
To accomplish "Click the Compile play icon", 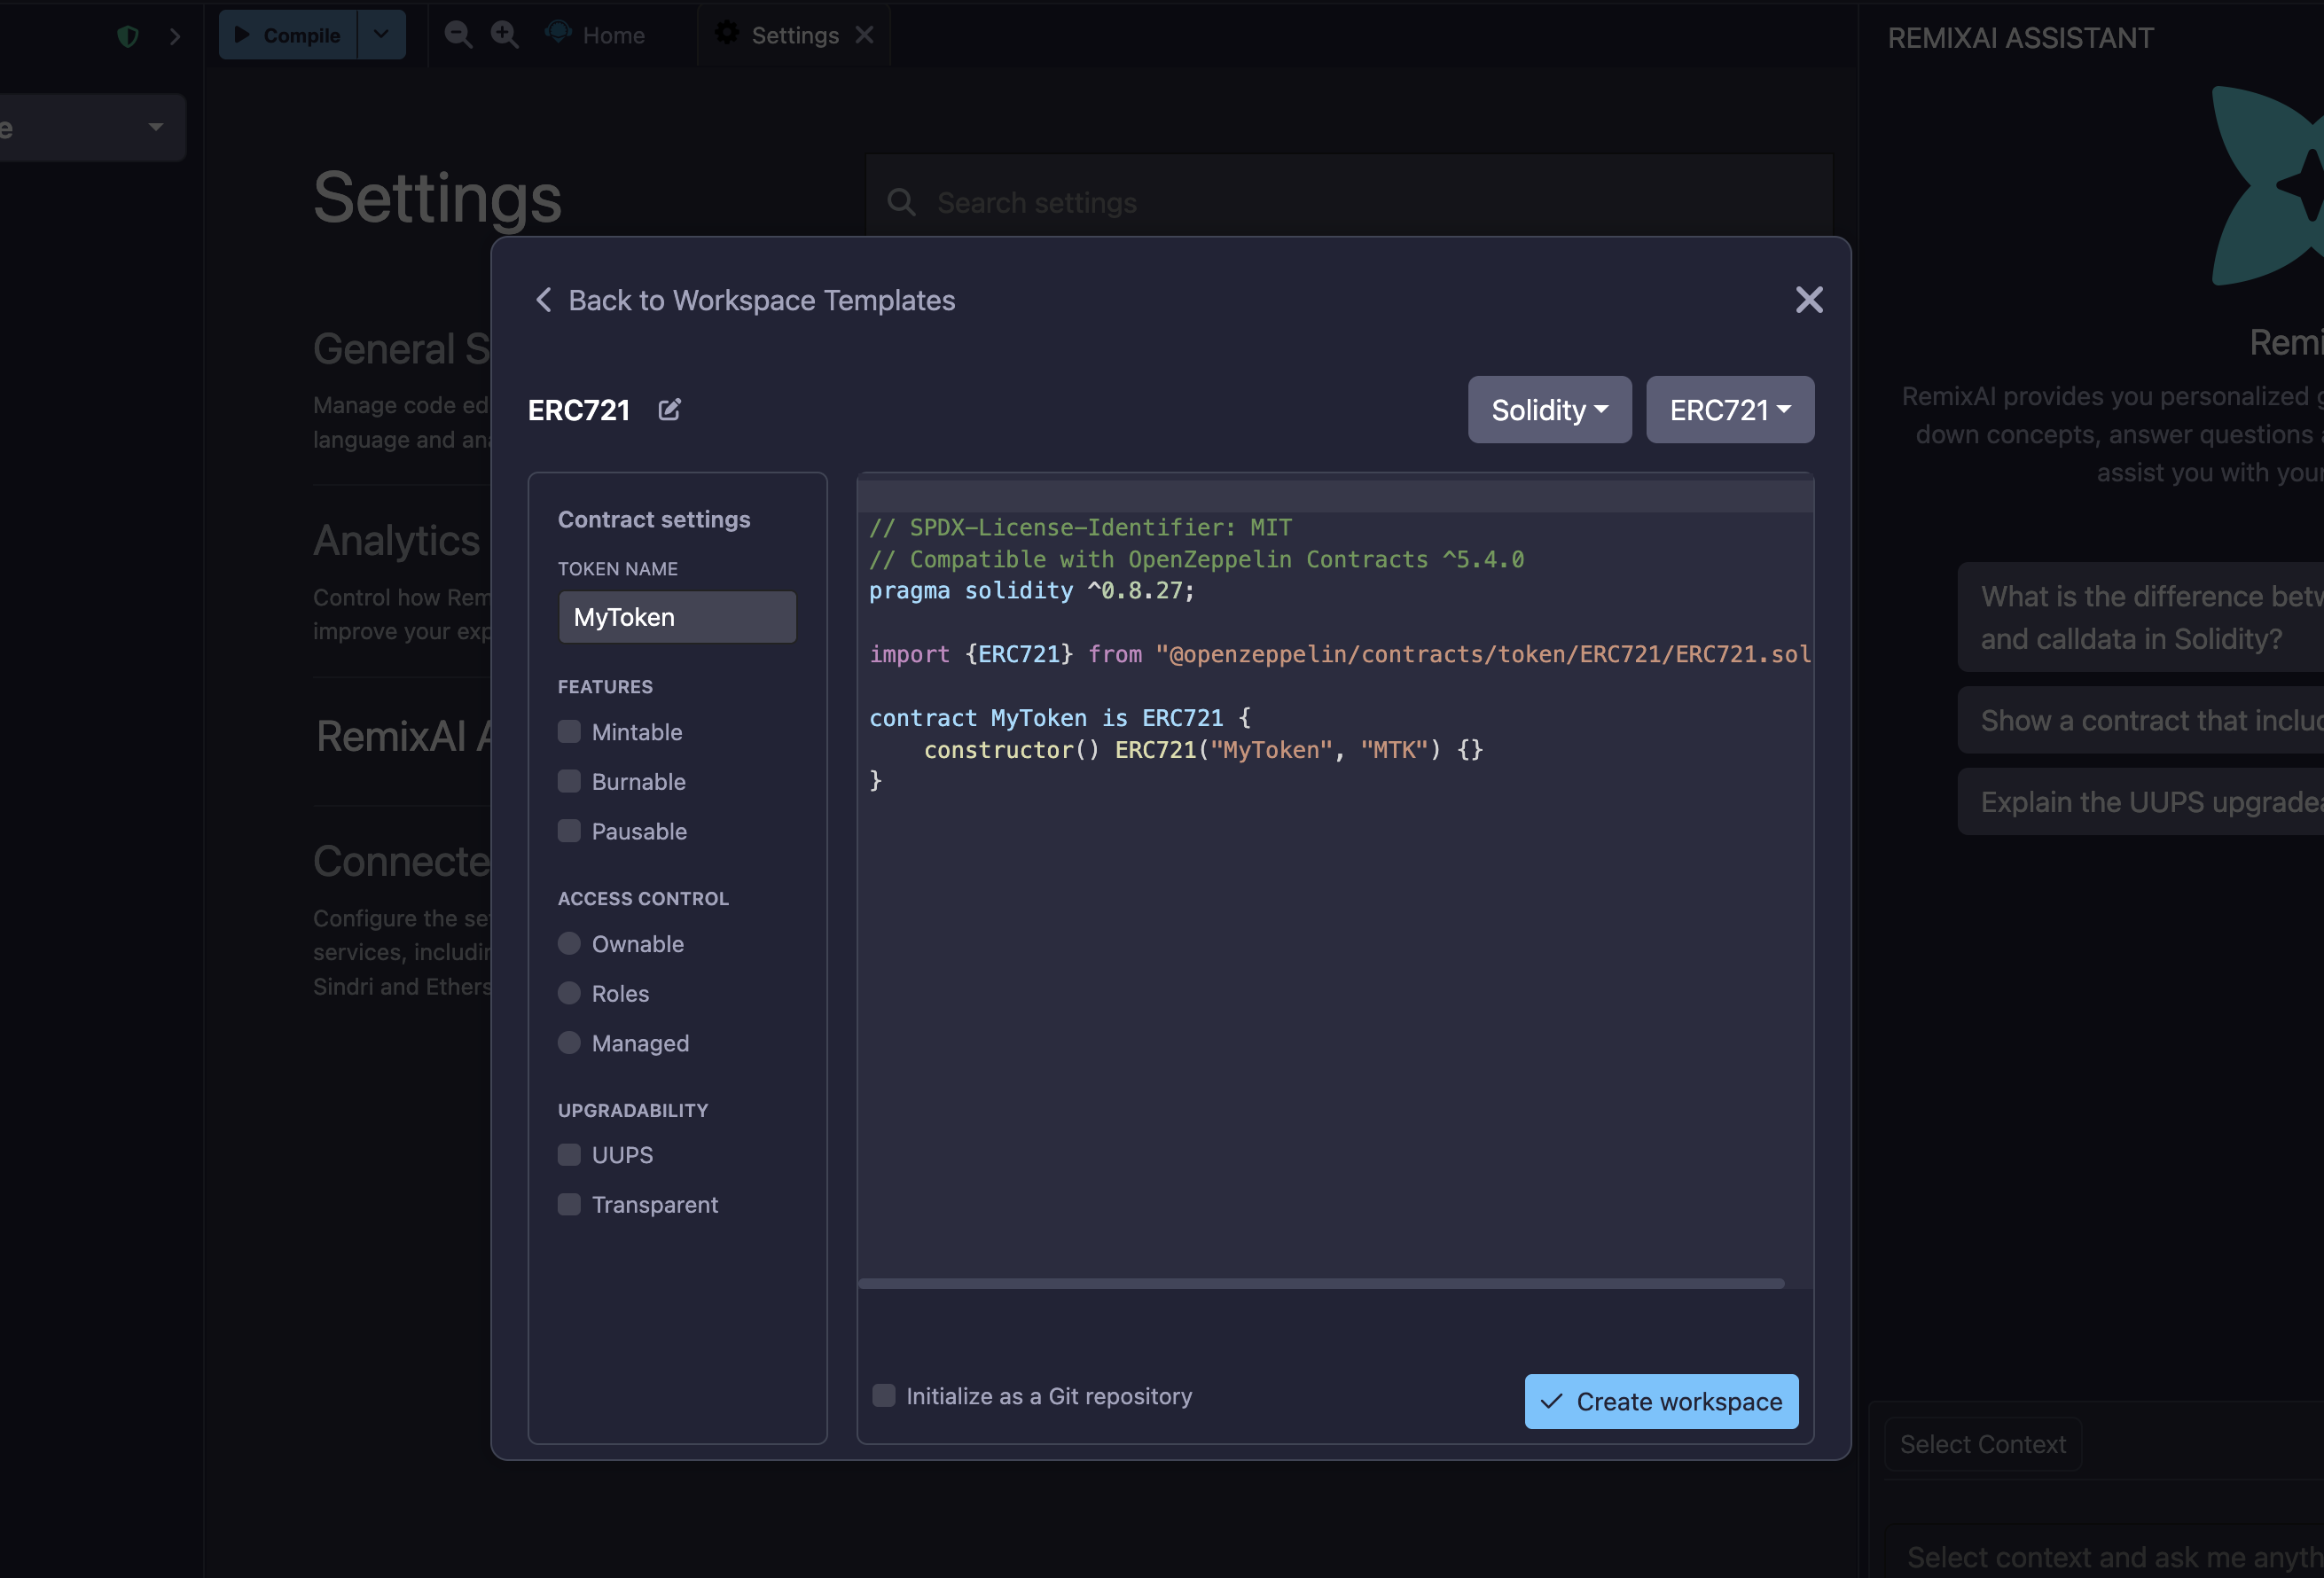I will coord(241,35).
